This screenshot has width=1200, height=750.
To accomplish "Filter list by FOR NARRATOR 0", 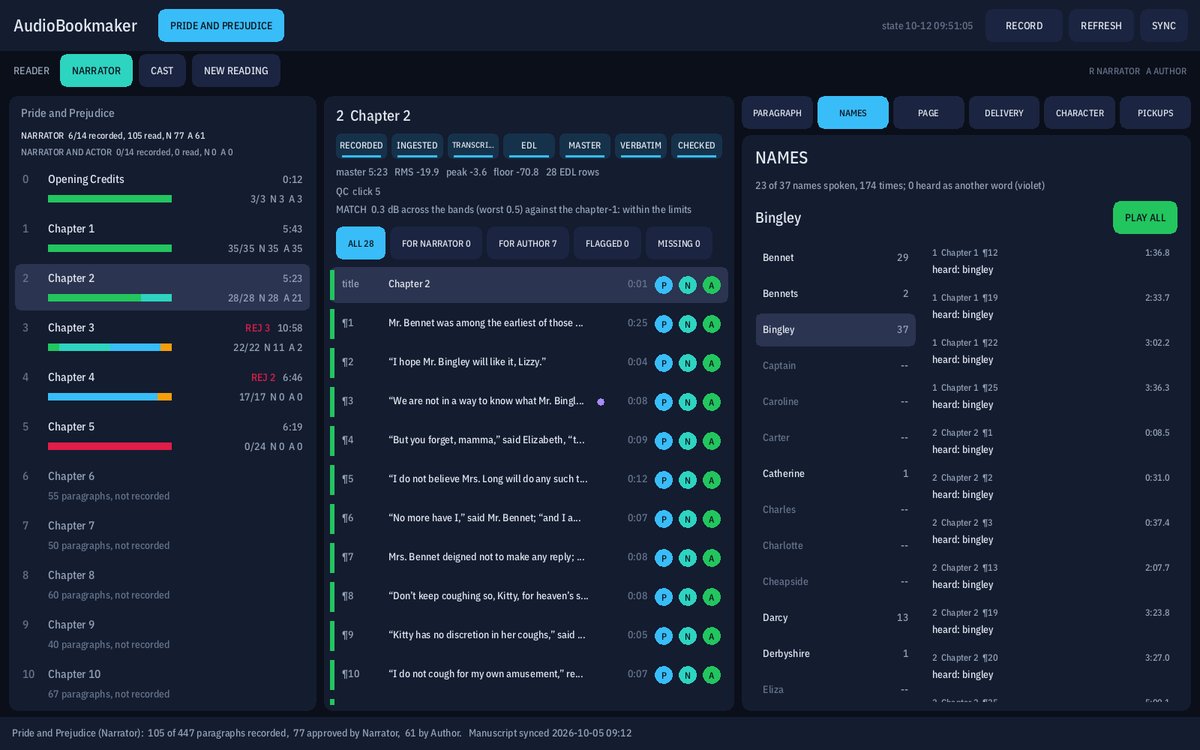I will click(436, 243).
